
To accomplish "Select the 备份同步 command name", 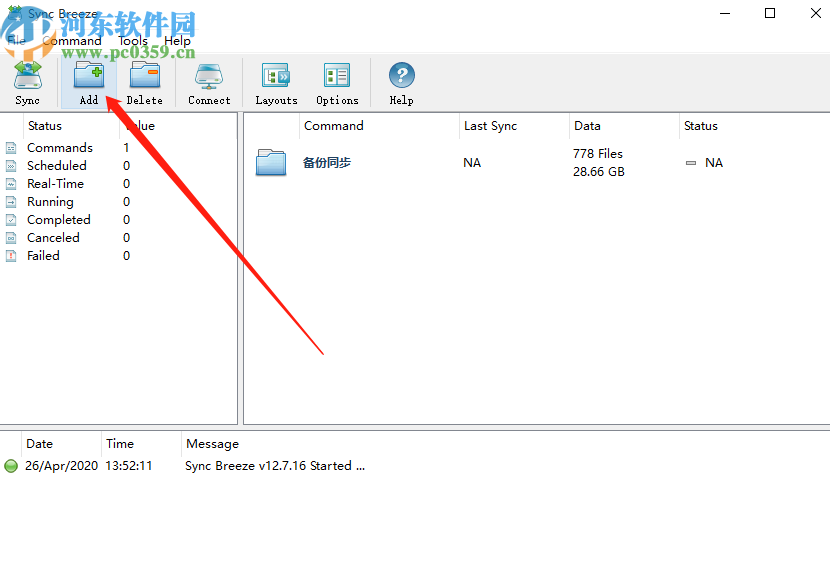I will (x=327, y=162).
